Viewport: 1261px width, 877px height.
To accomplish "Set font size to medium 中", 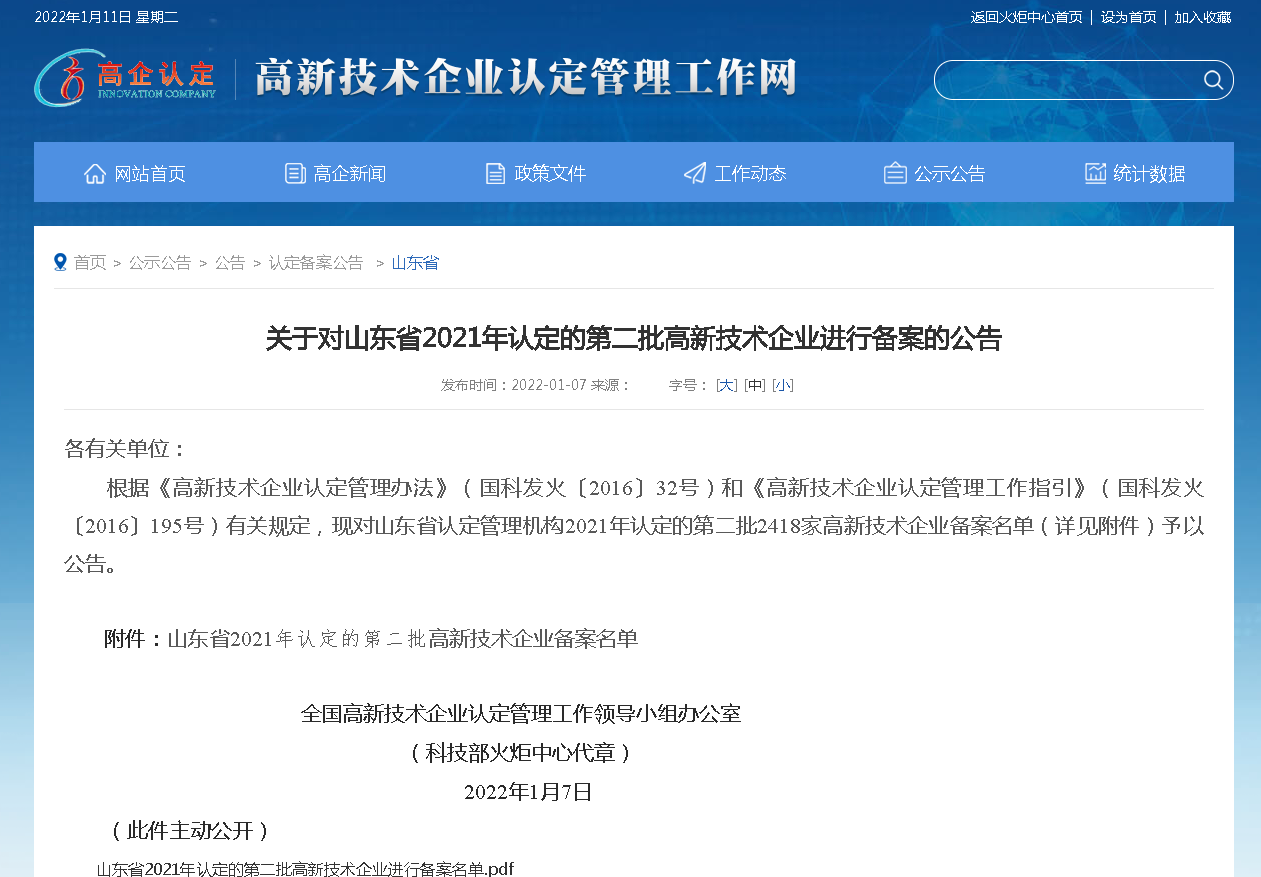I will 755,385.
